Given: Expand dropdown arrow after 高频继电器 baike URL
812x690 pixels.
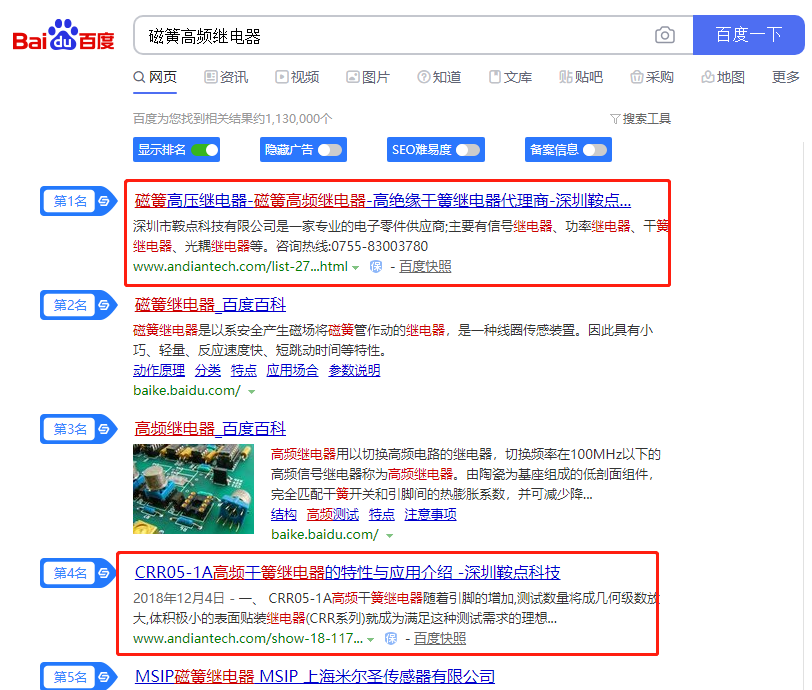Looking at the screenshot, I should click(389, 536).
